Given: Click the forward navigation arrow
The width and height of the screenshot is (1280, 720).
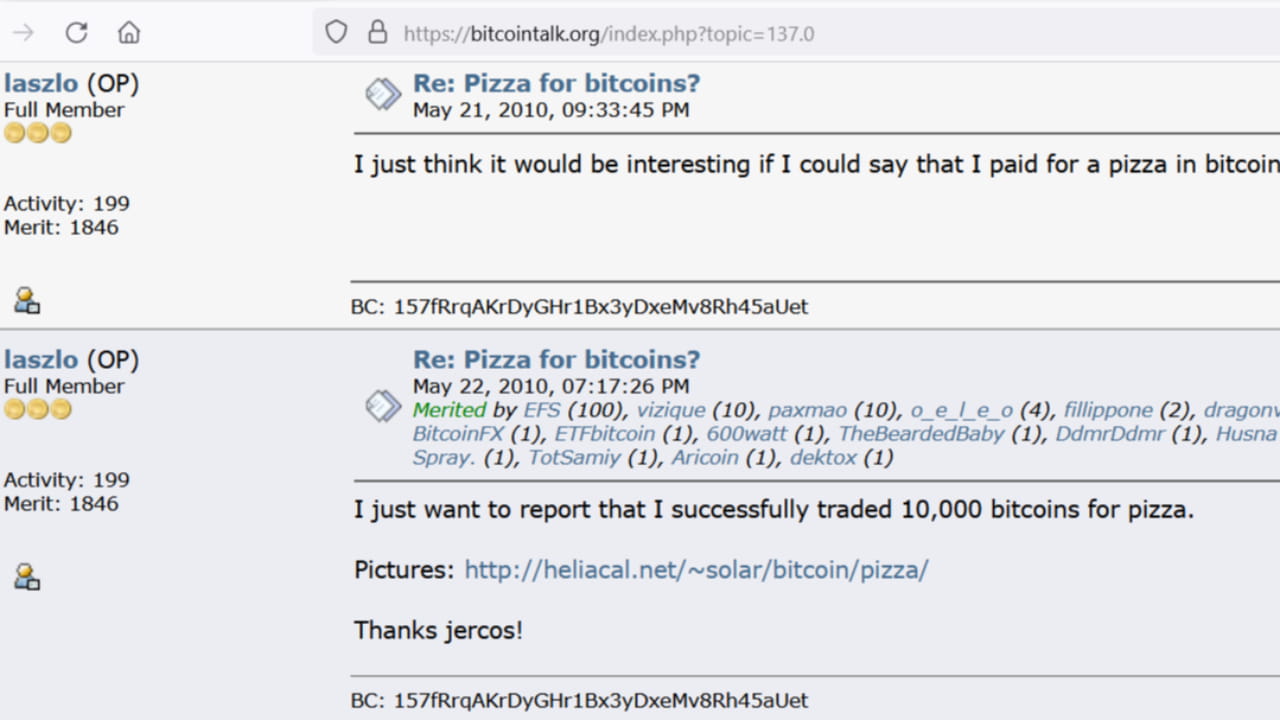Looking at the screenshot, I should (22, 31).
